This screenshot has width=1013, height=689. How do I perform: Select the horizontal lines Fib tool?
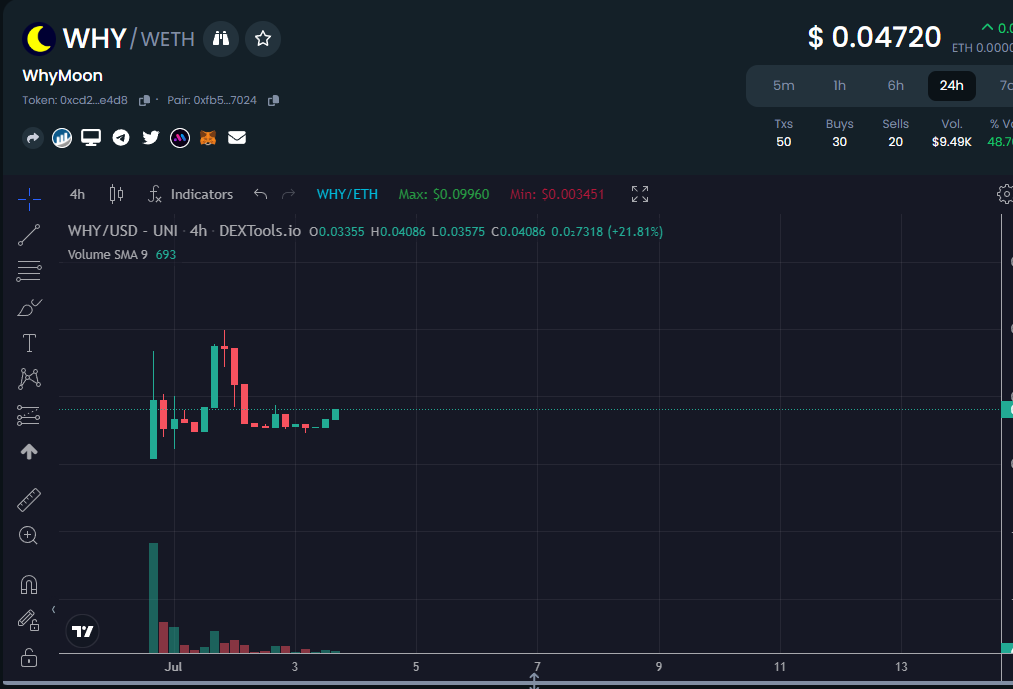(x=29, y=271)
